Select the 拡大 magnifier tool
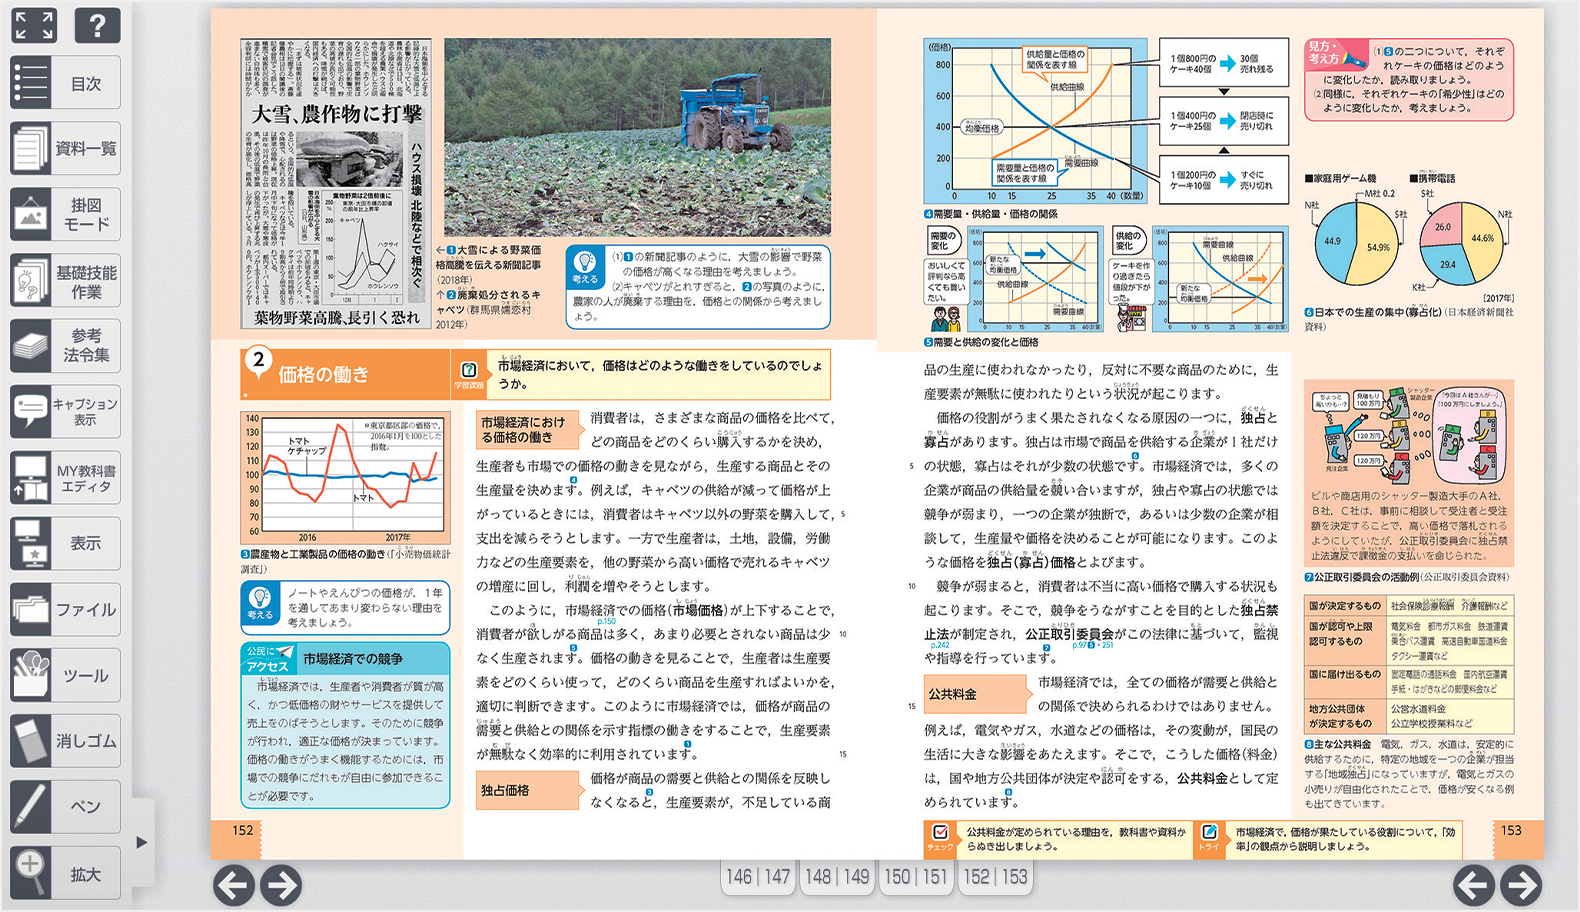 (65, 873)
